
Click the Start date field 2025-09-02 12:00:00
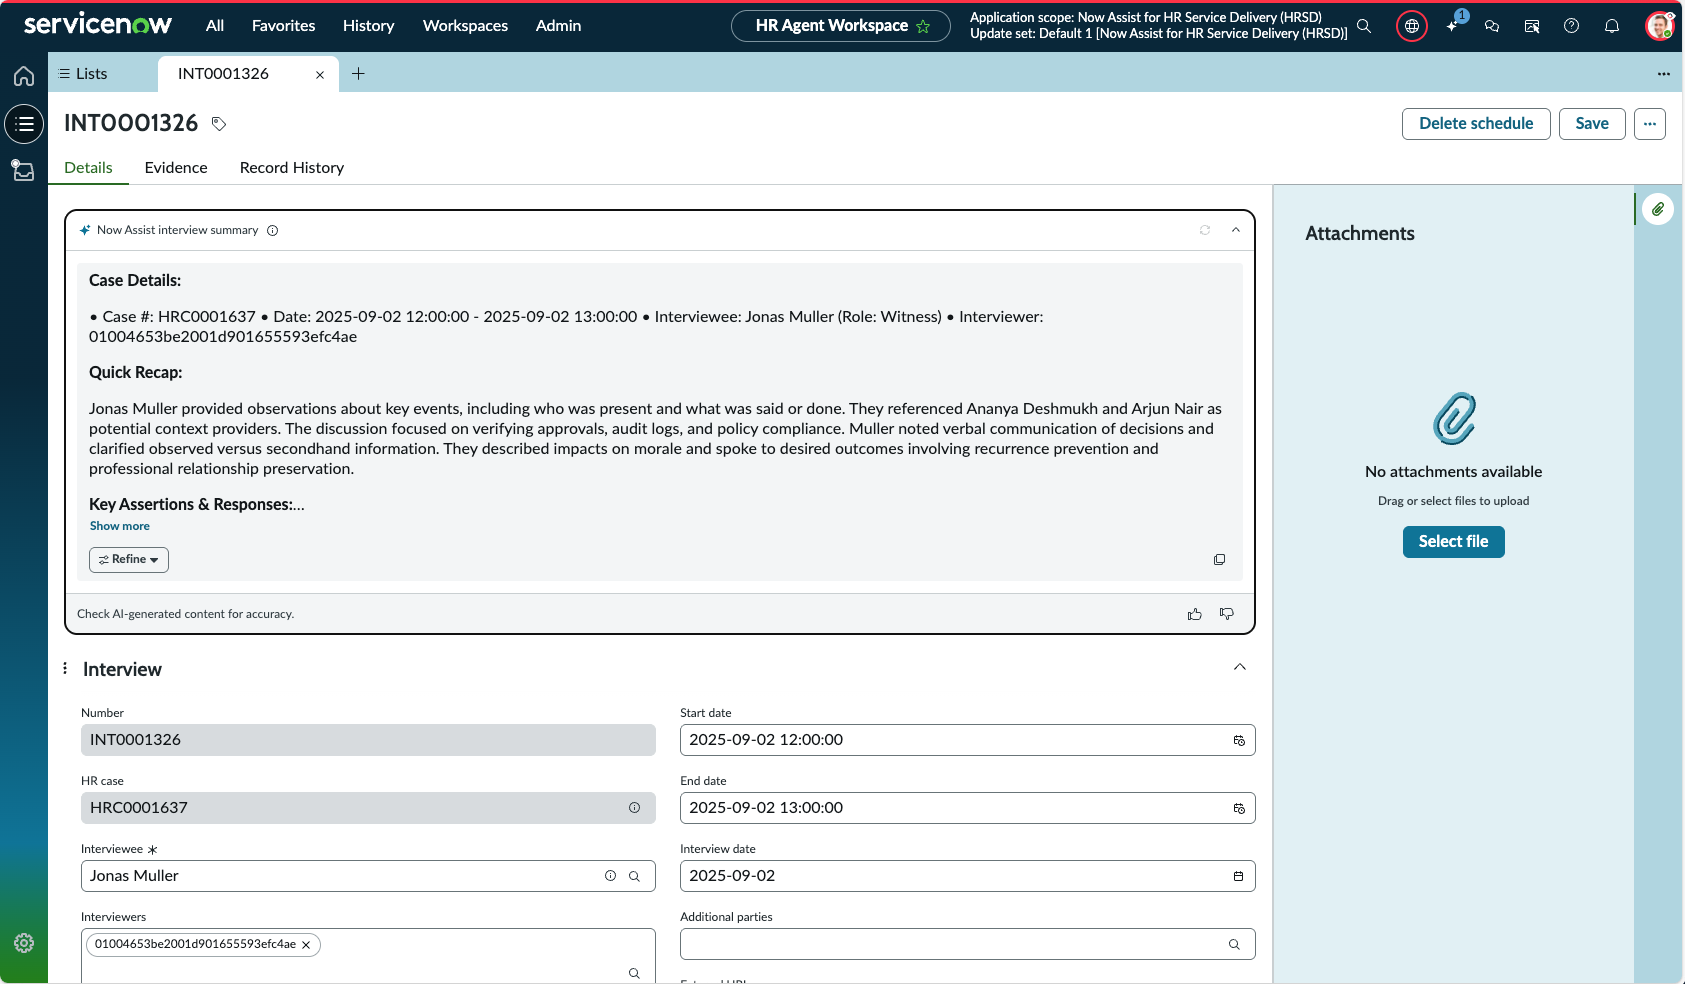(967, 740)
